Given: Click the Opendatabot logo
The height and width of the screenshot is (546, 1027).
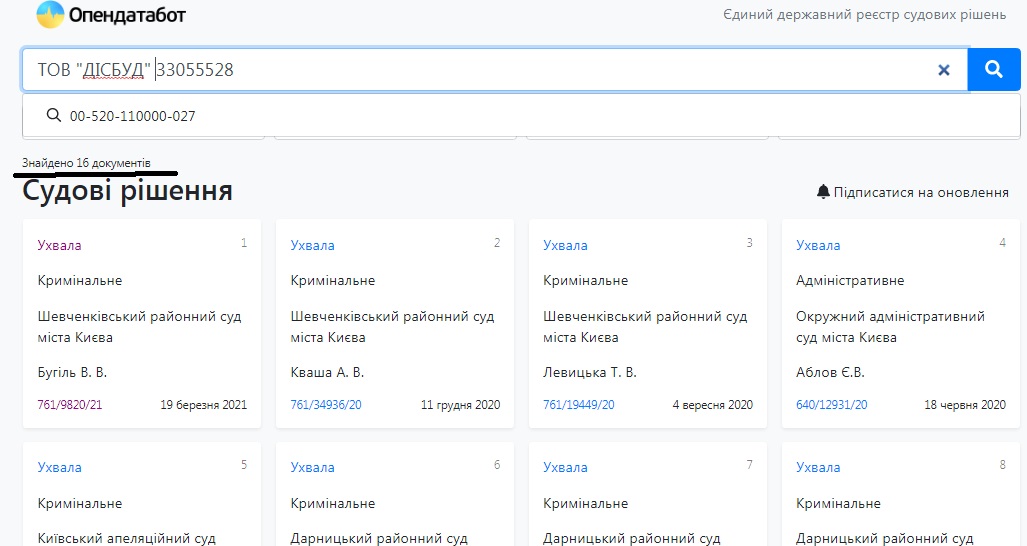Looking at the screenshot, I should pyautogui.click(x=50, y=15).
